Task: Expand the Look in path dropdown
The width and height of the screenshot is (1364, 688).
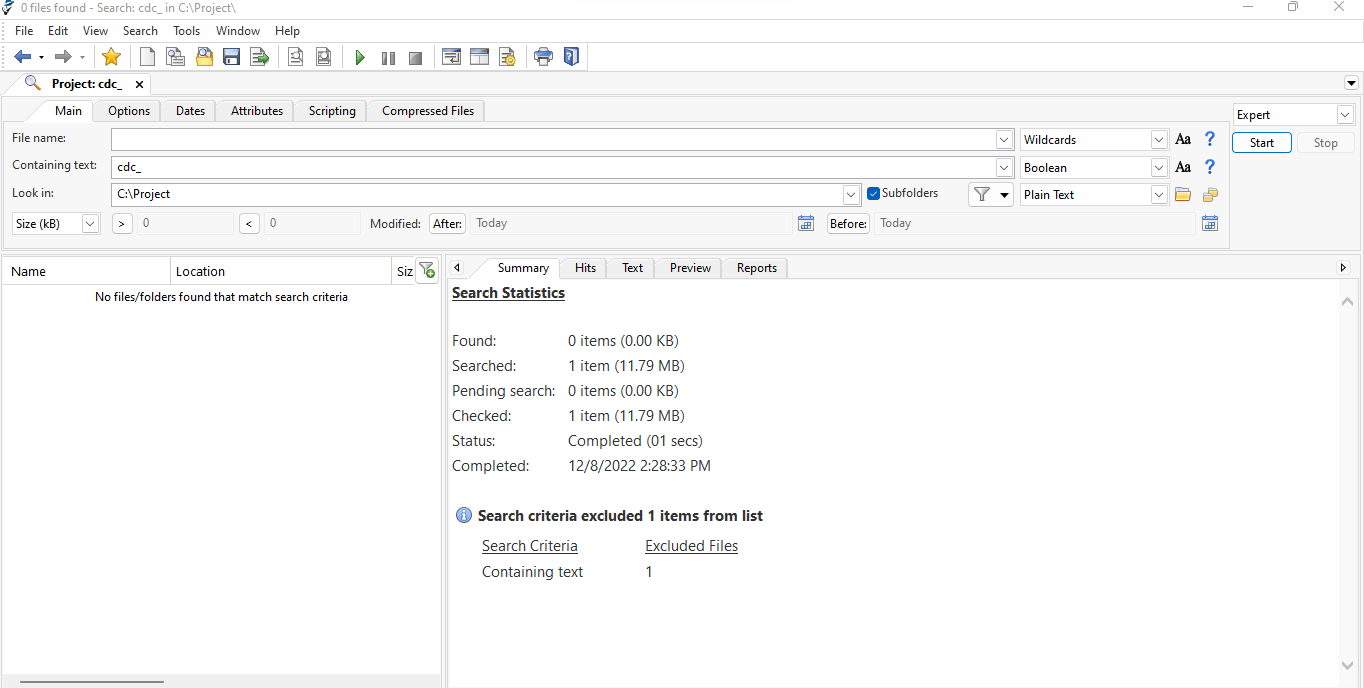Action: pos(851,195)
